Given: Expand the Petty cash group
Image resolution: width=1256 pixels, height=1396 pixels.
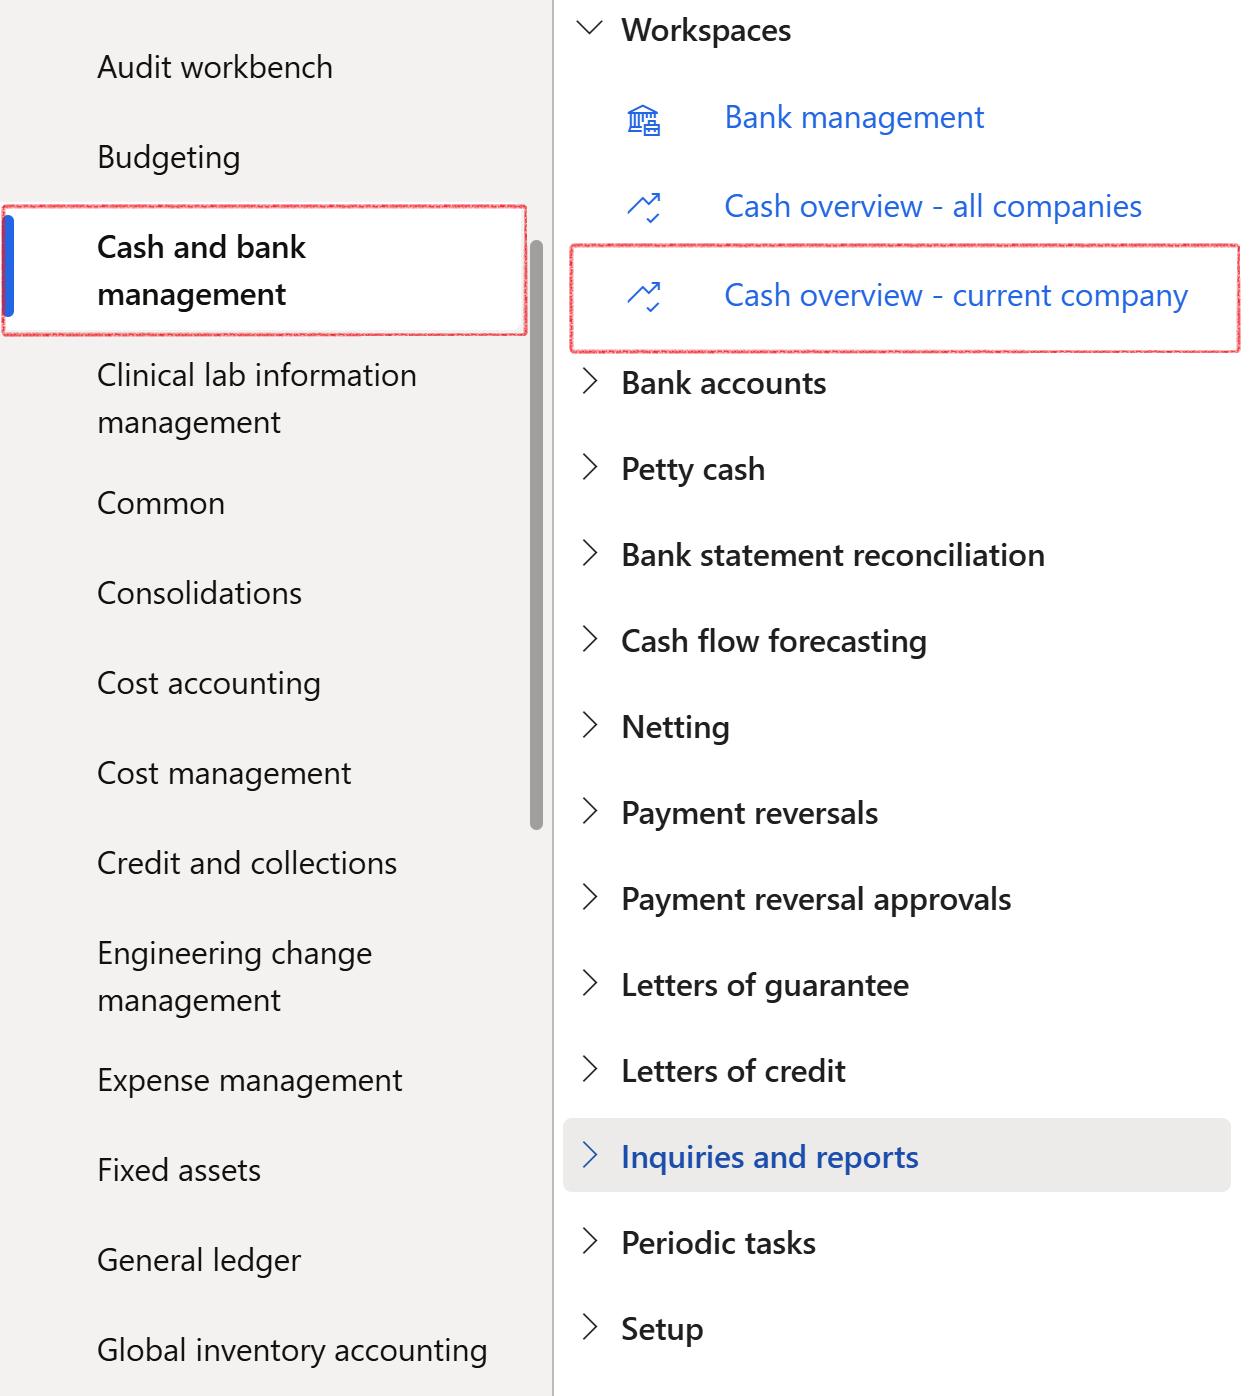Looking at the screenshot, I should point(590,468).
